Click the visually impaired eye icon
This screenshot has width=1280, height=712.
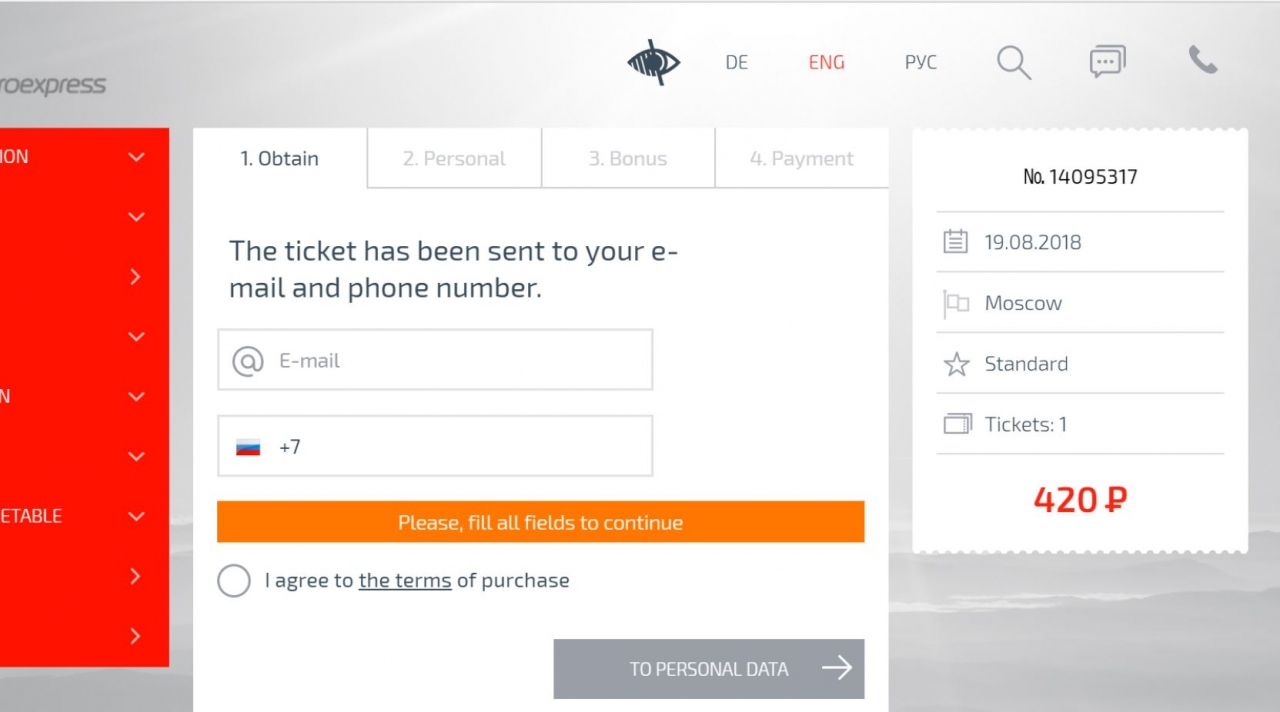point(653,62)
